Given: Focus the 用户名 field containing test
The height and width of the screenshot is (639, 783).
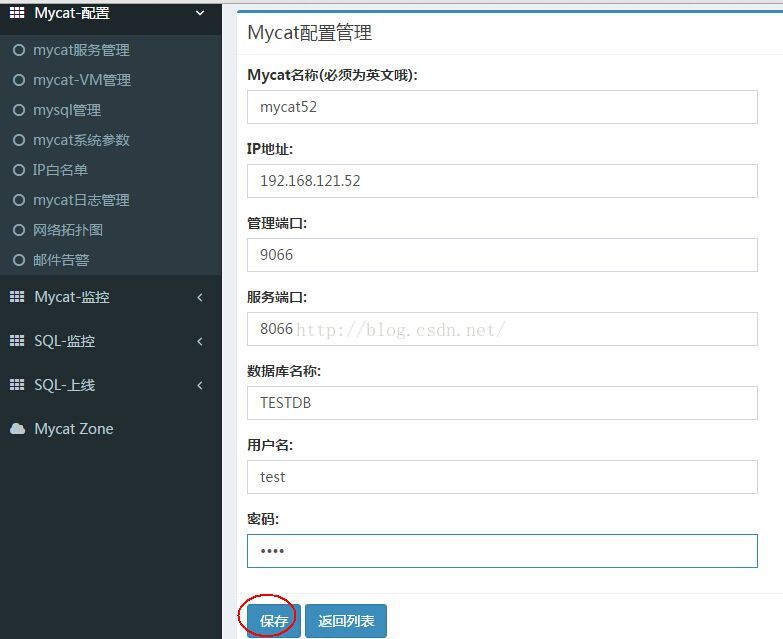Looking at the screenshot, I should 502,476.
